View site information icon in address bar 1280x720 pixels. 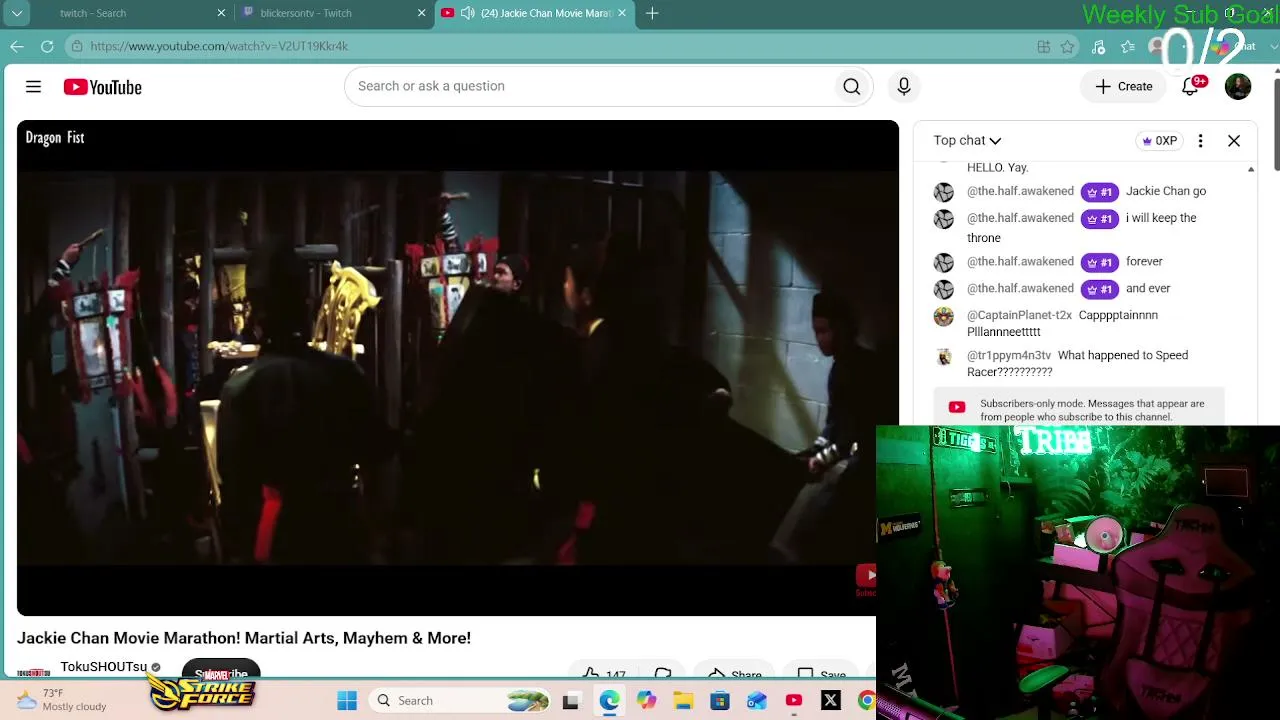(x=77, y=46)
